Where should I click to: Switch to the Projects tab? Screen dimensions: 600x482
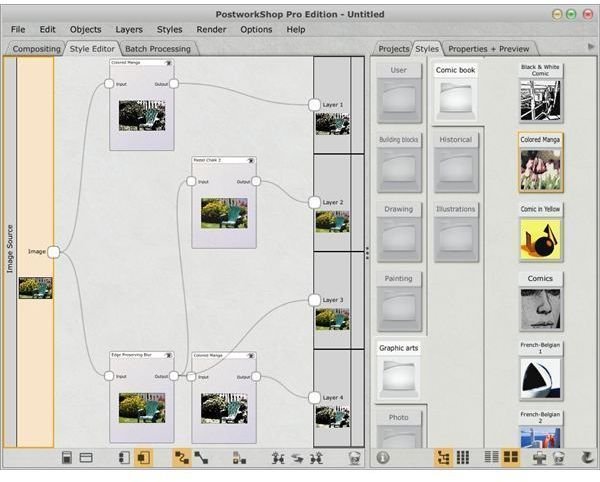[x=393, y=49]
